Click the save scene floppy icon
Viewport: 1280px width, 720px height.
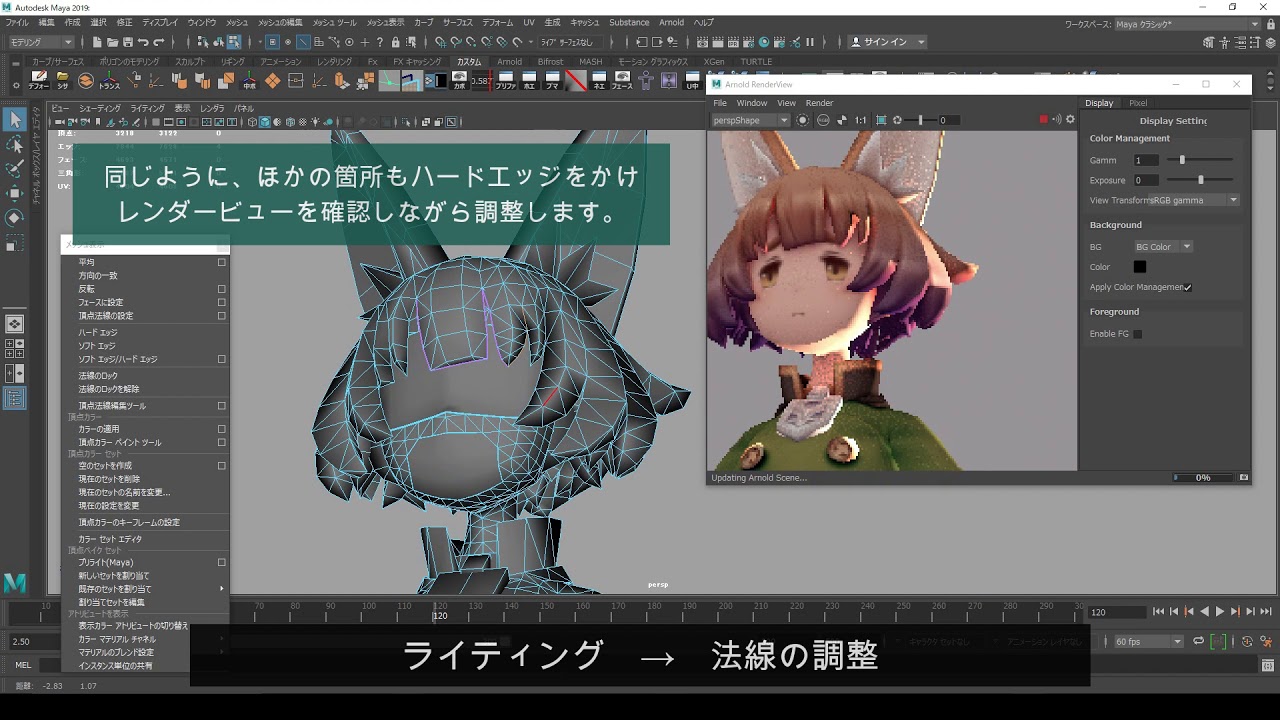coord(128,42)
